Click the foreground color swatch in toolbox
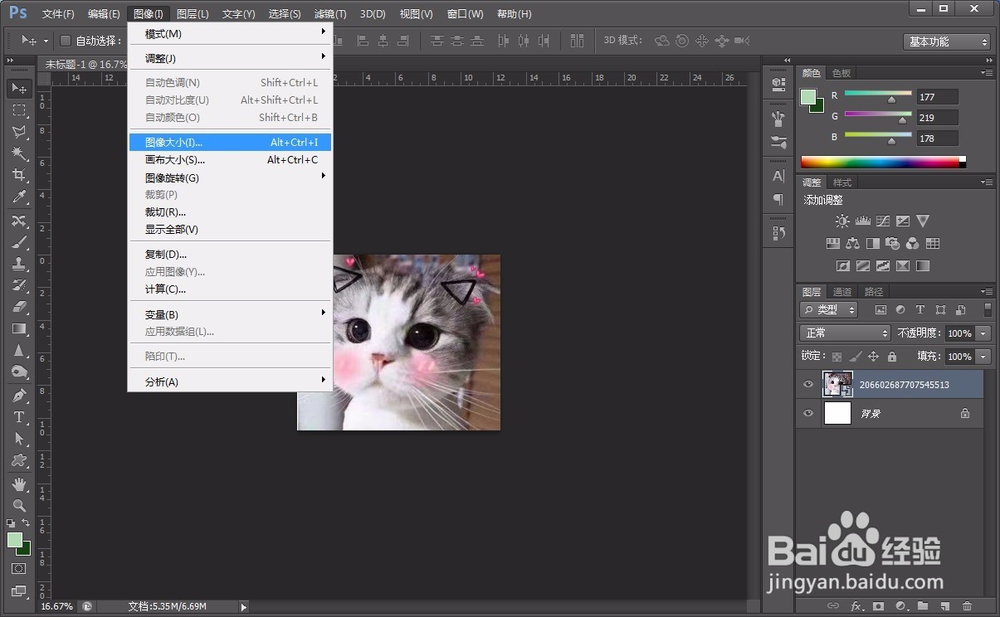 (x=14, y=540)
